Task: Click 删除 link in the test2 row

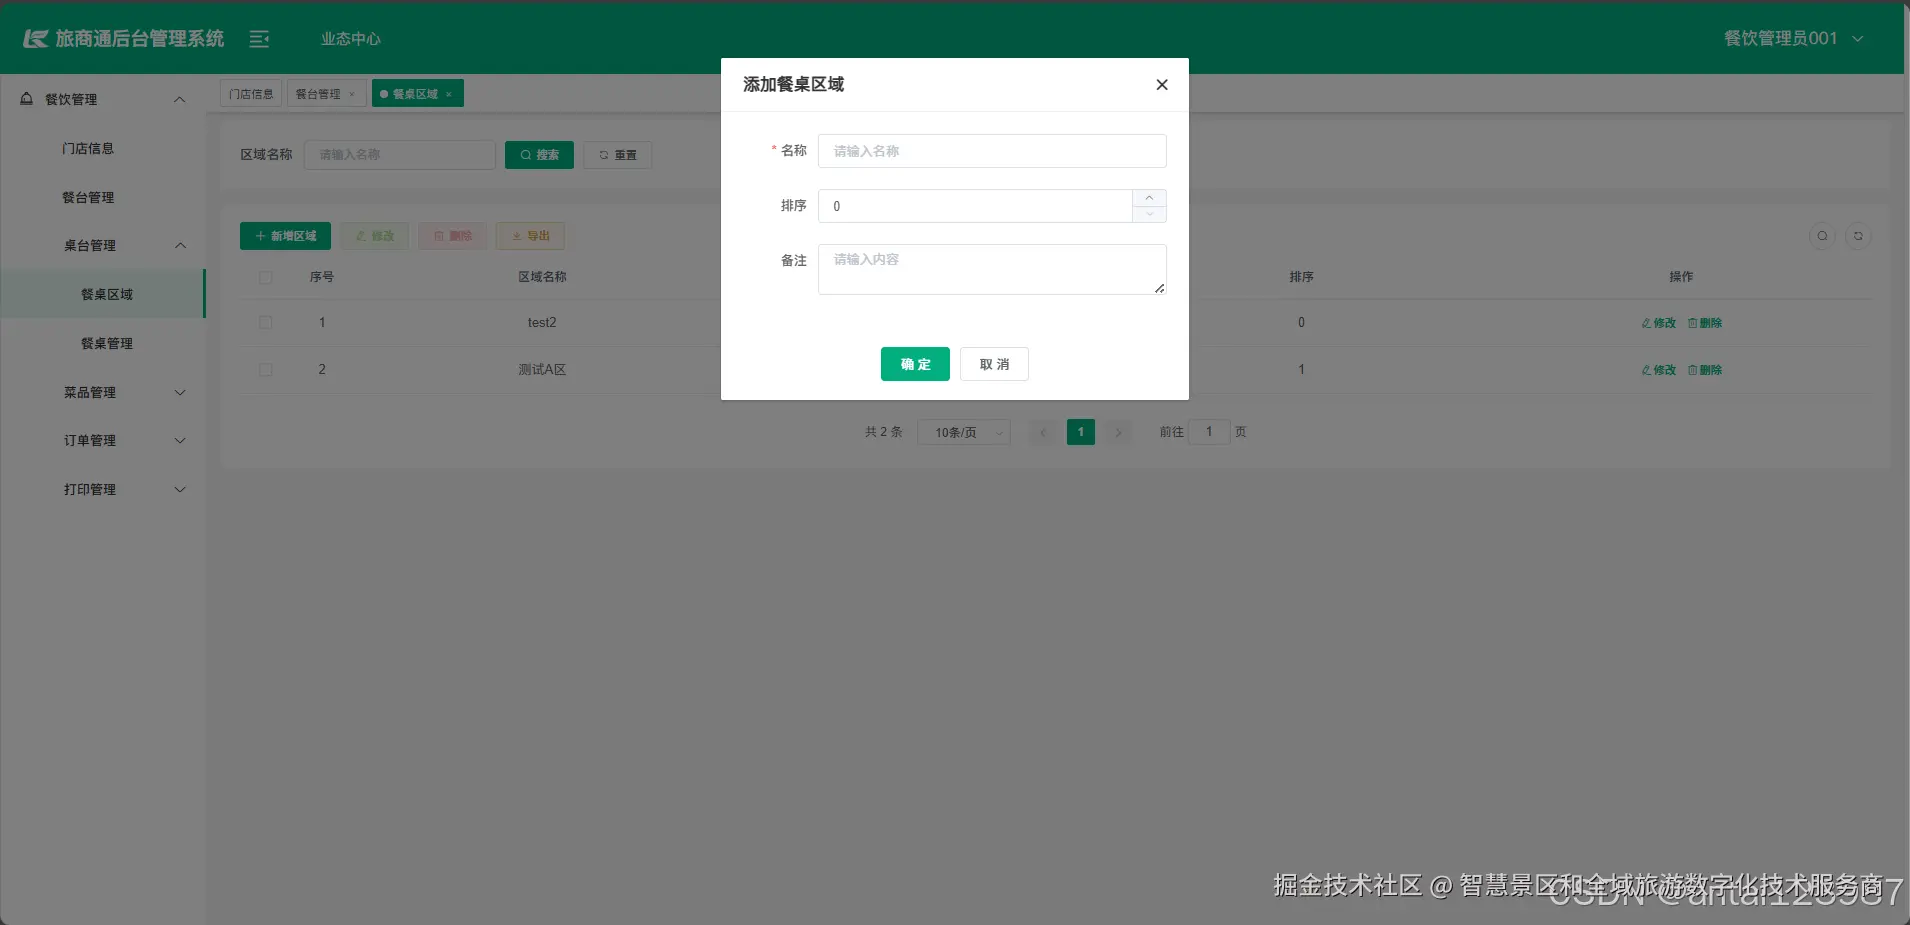Action: [x=1705, y=323]
